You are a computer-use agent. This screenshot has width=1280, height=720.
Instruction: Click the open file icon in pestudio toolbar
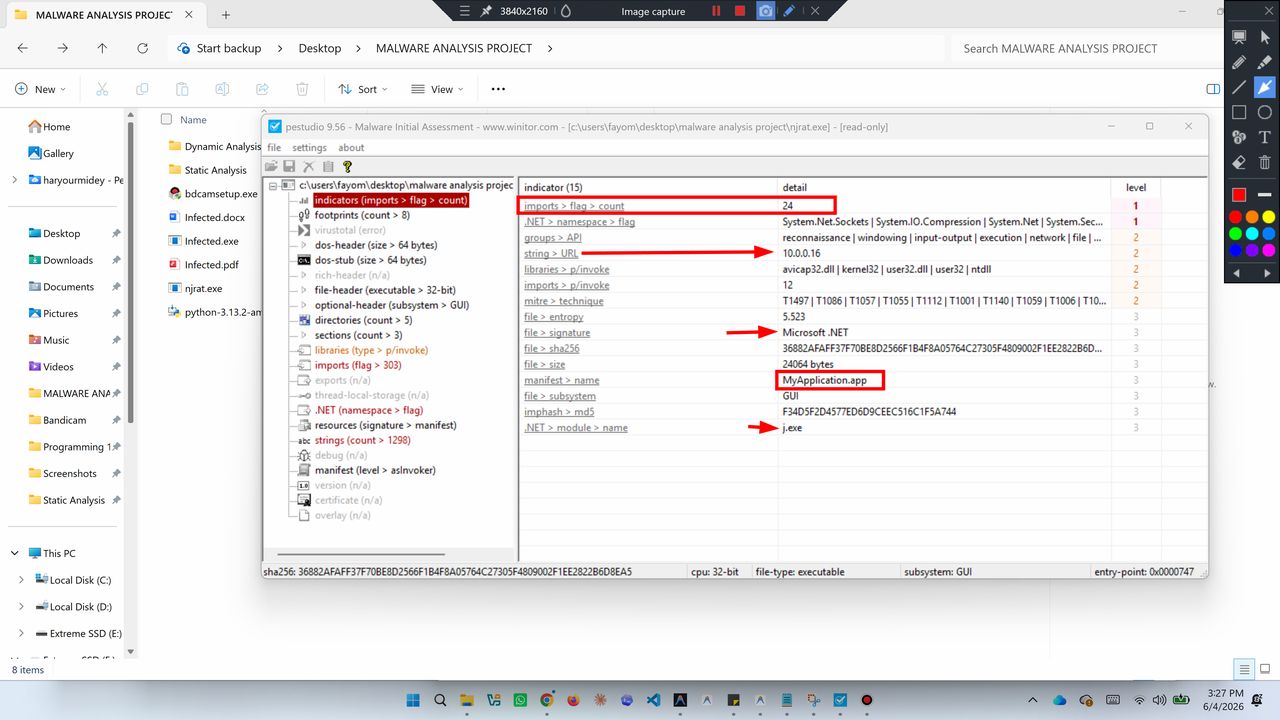[x=271, y=166]
